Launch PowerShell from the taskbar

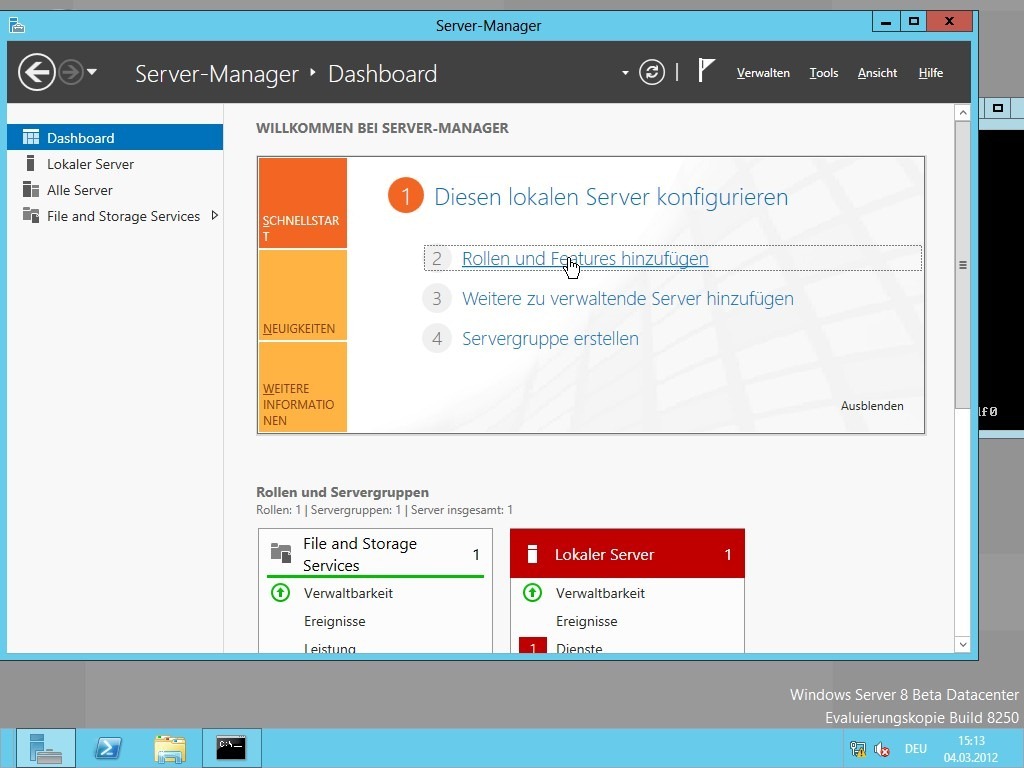(108, 748)
